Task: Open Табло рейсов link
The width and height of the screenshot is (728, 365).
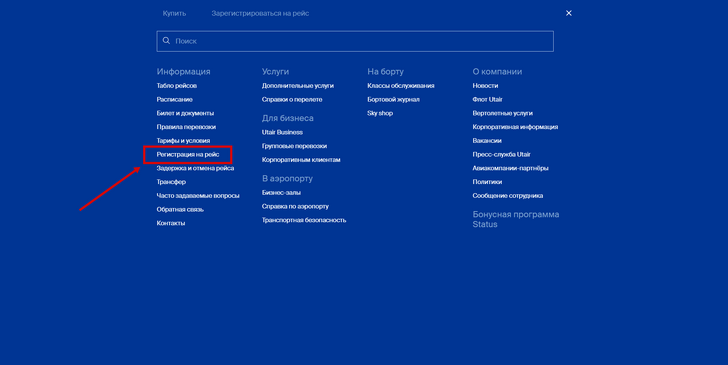Action: click(177, 85)
